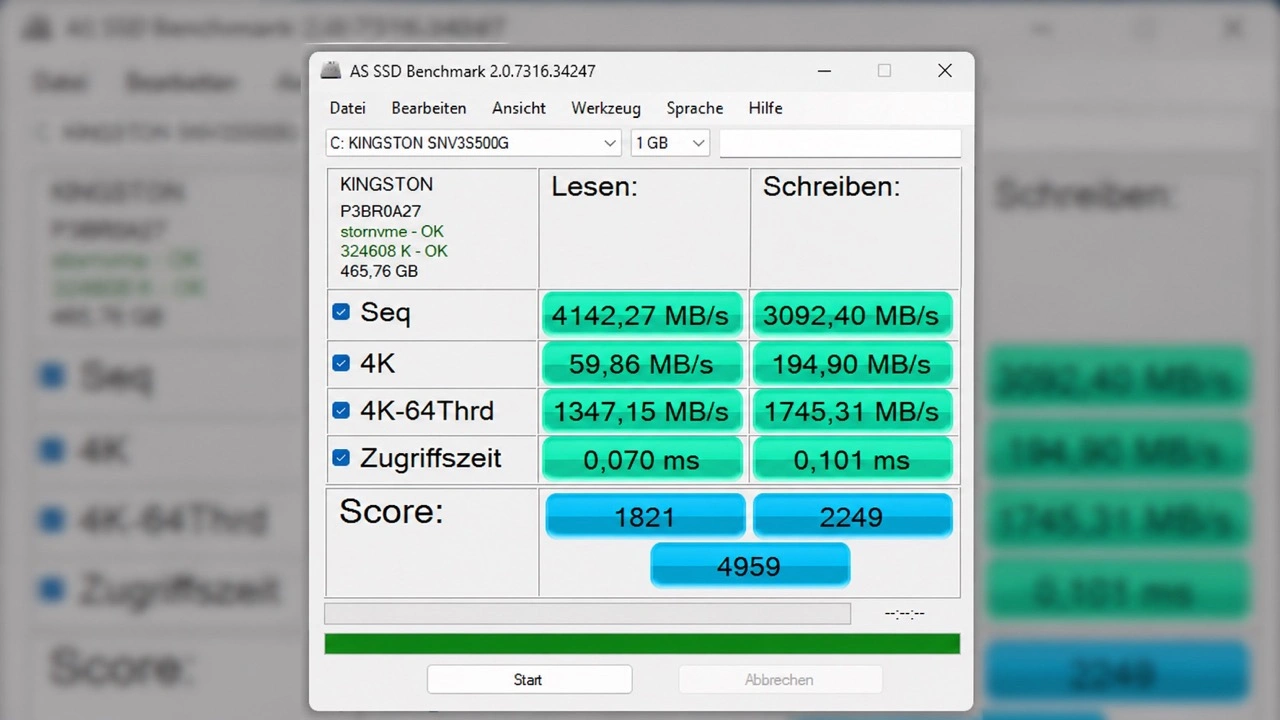Click the 4K read result 59,86 MB/s
The image size is (1280, 720).
click(x=641, y=364)
